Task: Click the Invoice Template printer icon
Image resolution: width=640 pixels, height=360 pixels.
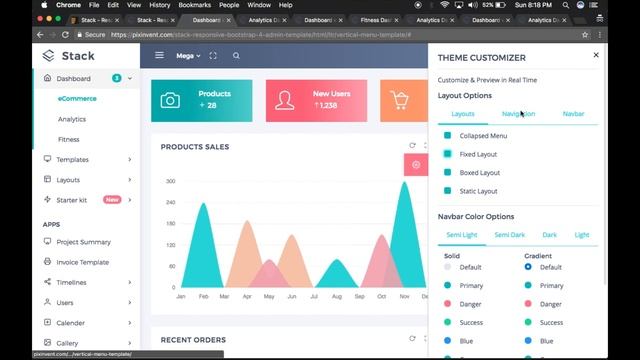Action: point(47,261)
